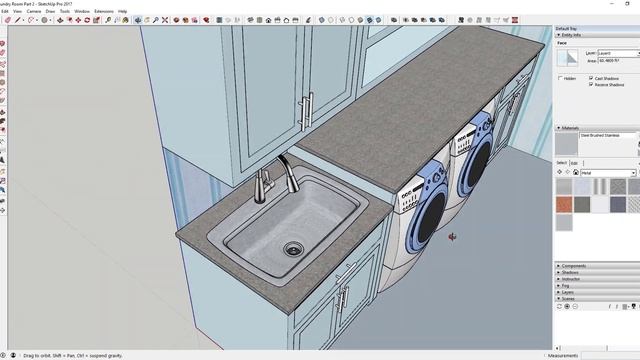Image resolution: width=640 pixels, height=360 pixels.
Task: Click the material name text field
Action: (608, 135)
